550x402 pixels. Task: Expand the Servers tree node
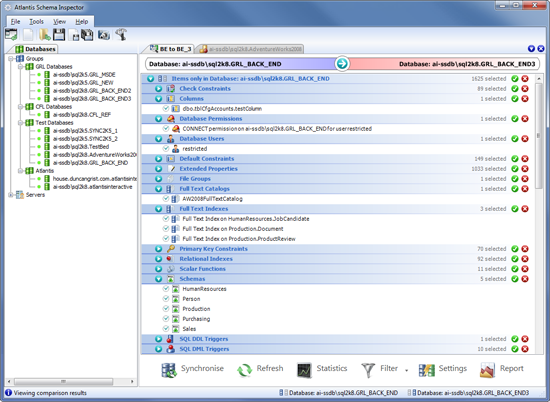pyautogui.click(x=11, y=195)
